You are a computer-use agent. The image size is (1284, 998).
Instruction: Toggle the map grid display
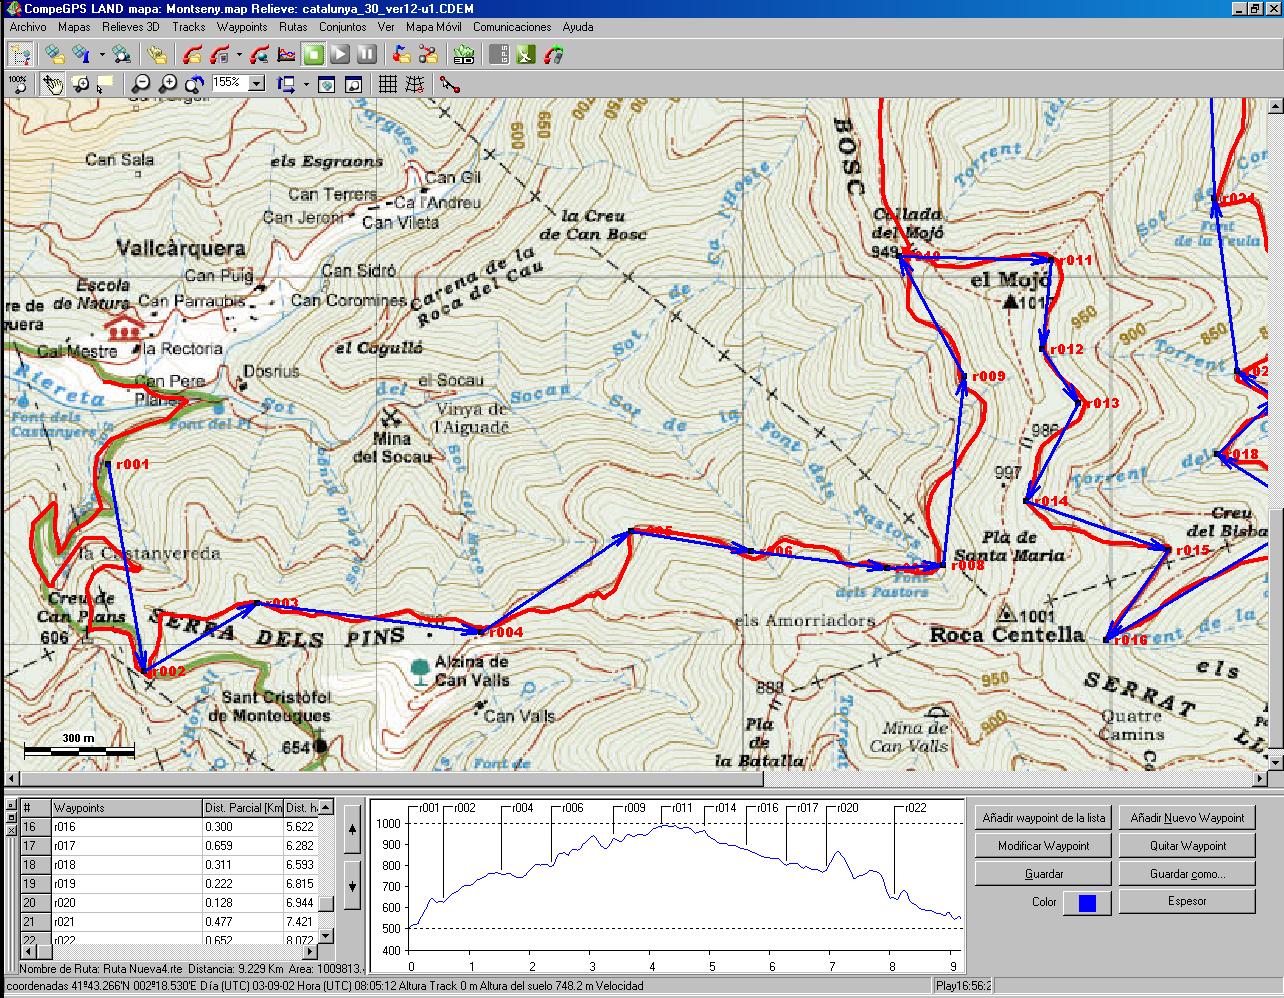pyautogui.click(x=388, y=84)
